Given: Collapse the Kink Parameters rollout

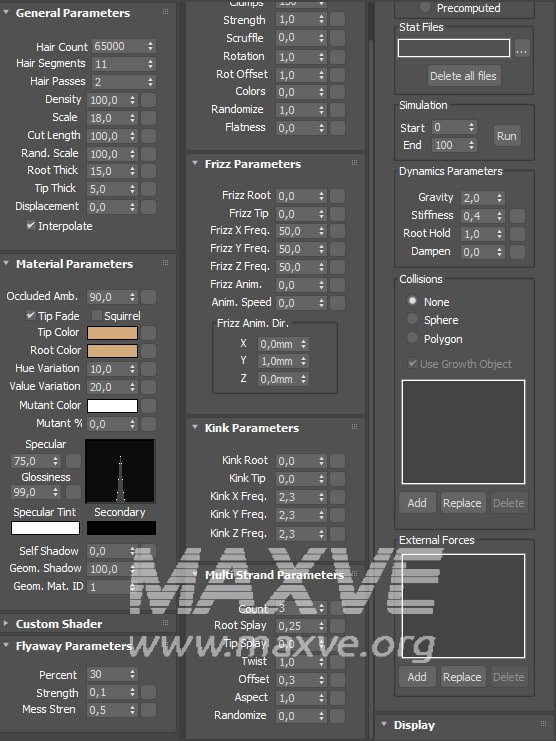Looking at the screenshot, I should [195, 427].
